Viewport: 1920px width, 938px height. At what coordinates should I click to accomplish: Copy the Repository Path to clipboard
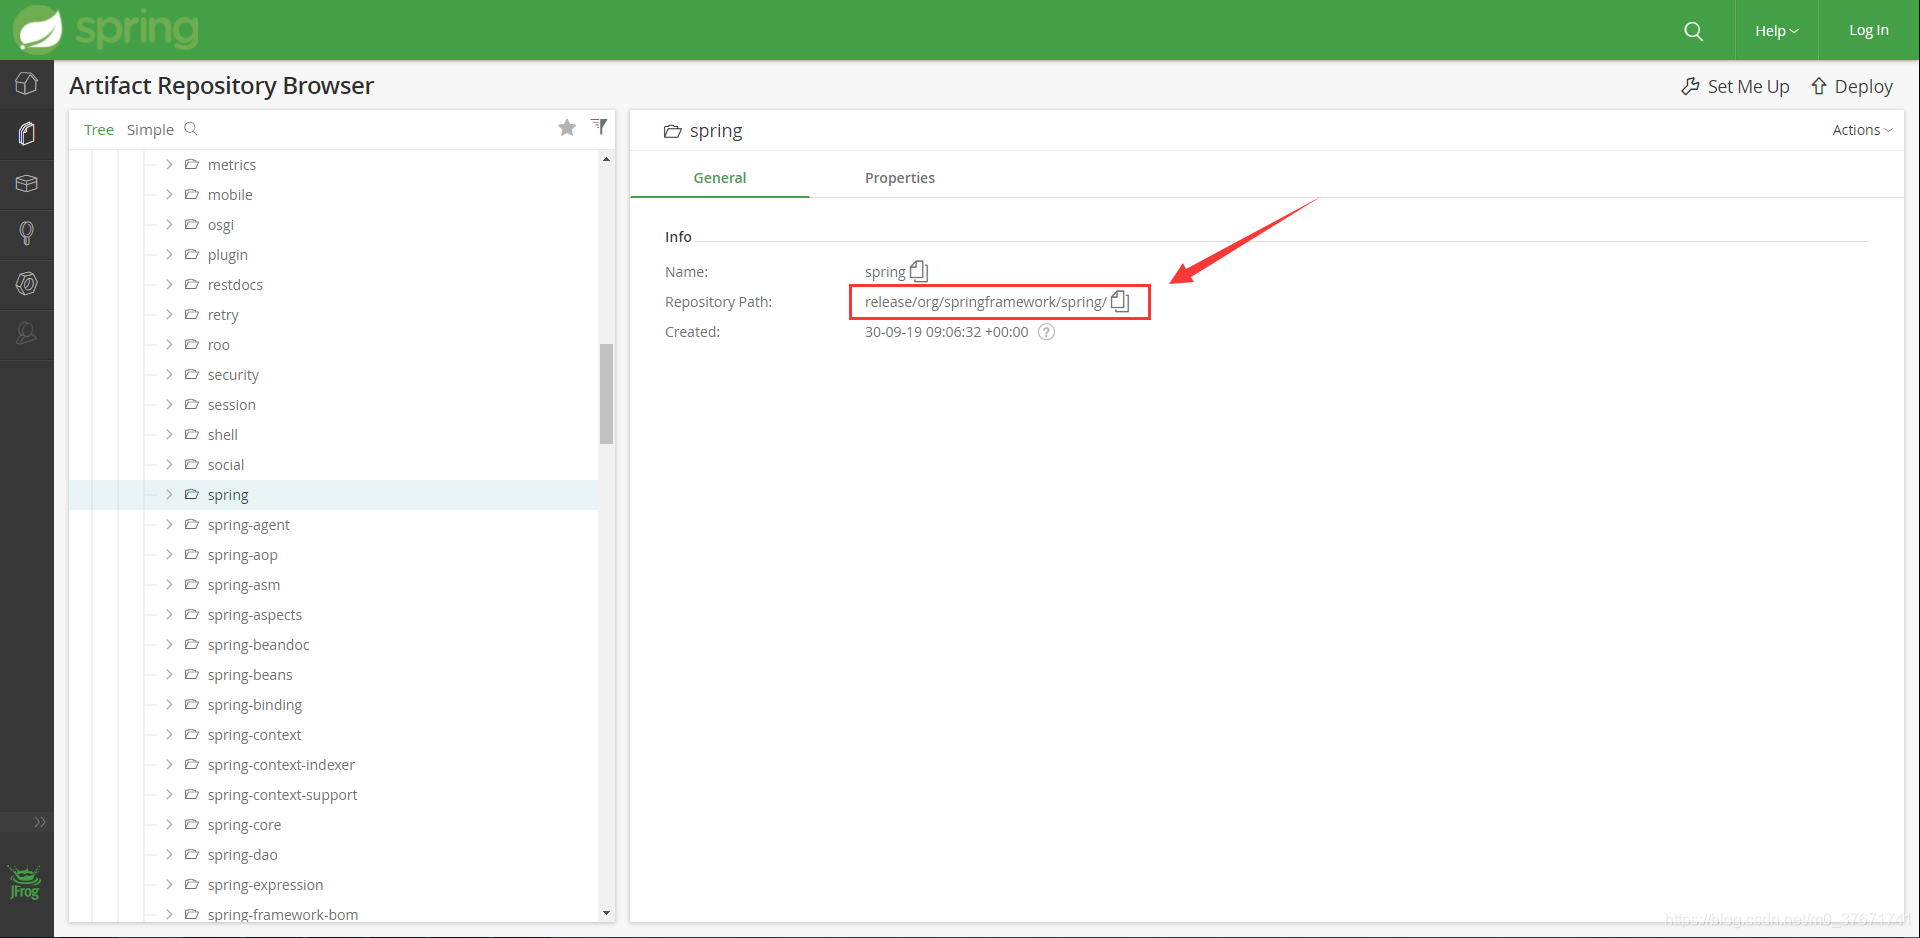coord(1120,301)
